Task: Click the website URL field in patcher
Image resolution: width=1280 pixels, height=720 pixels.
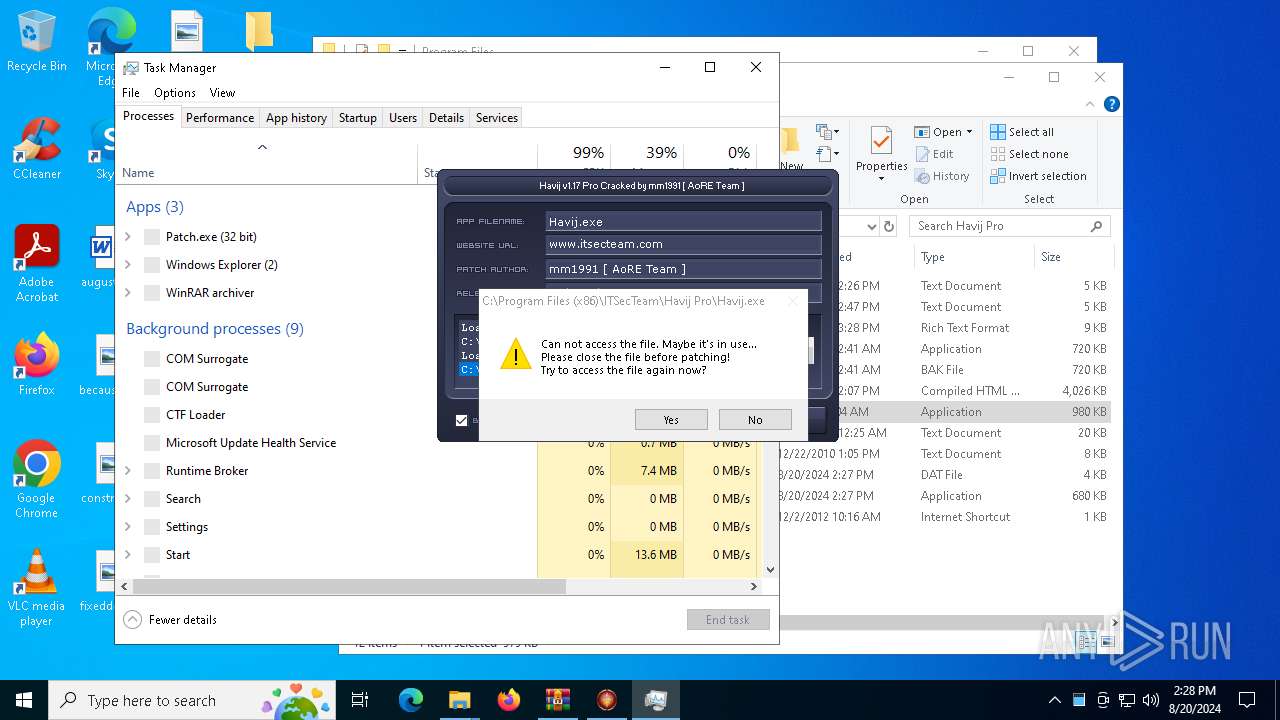Action: click(x=684, y=244)
